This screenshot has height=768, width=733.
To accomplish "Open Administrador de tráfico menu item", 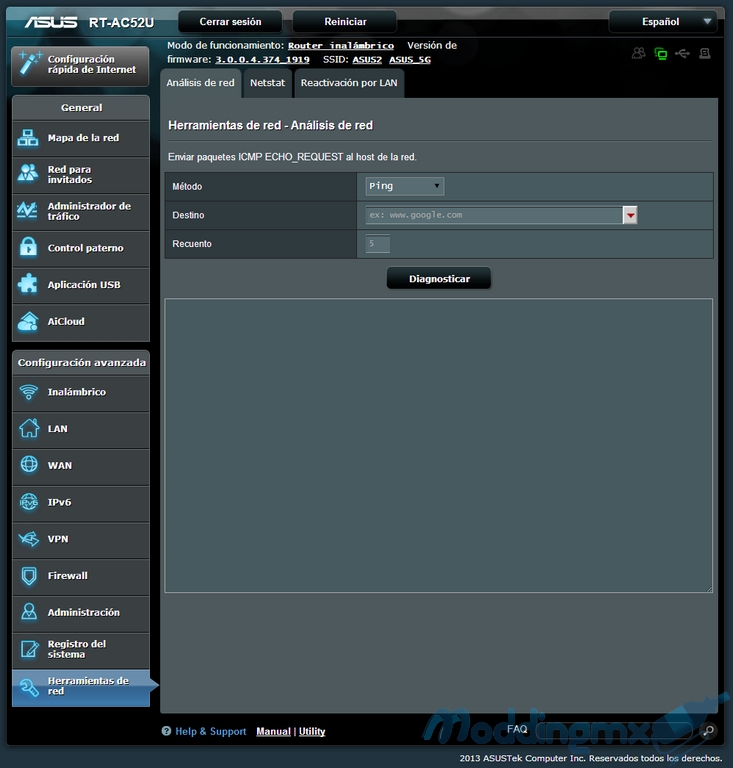I will (x=81, y=211).
